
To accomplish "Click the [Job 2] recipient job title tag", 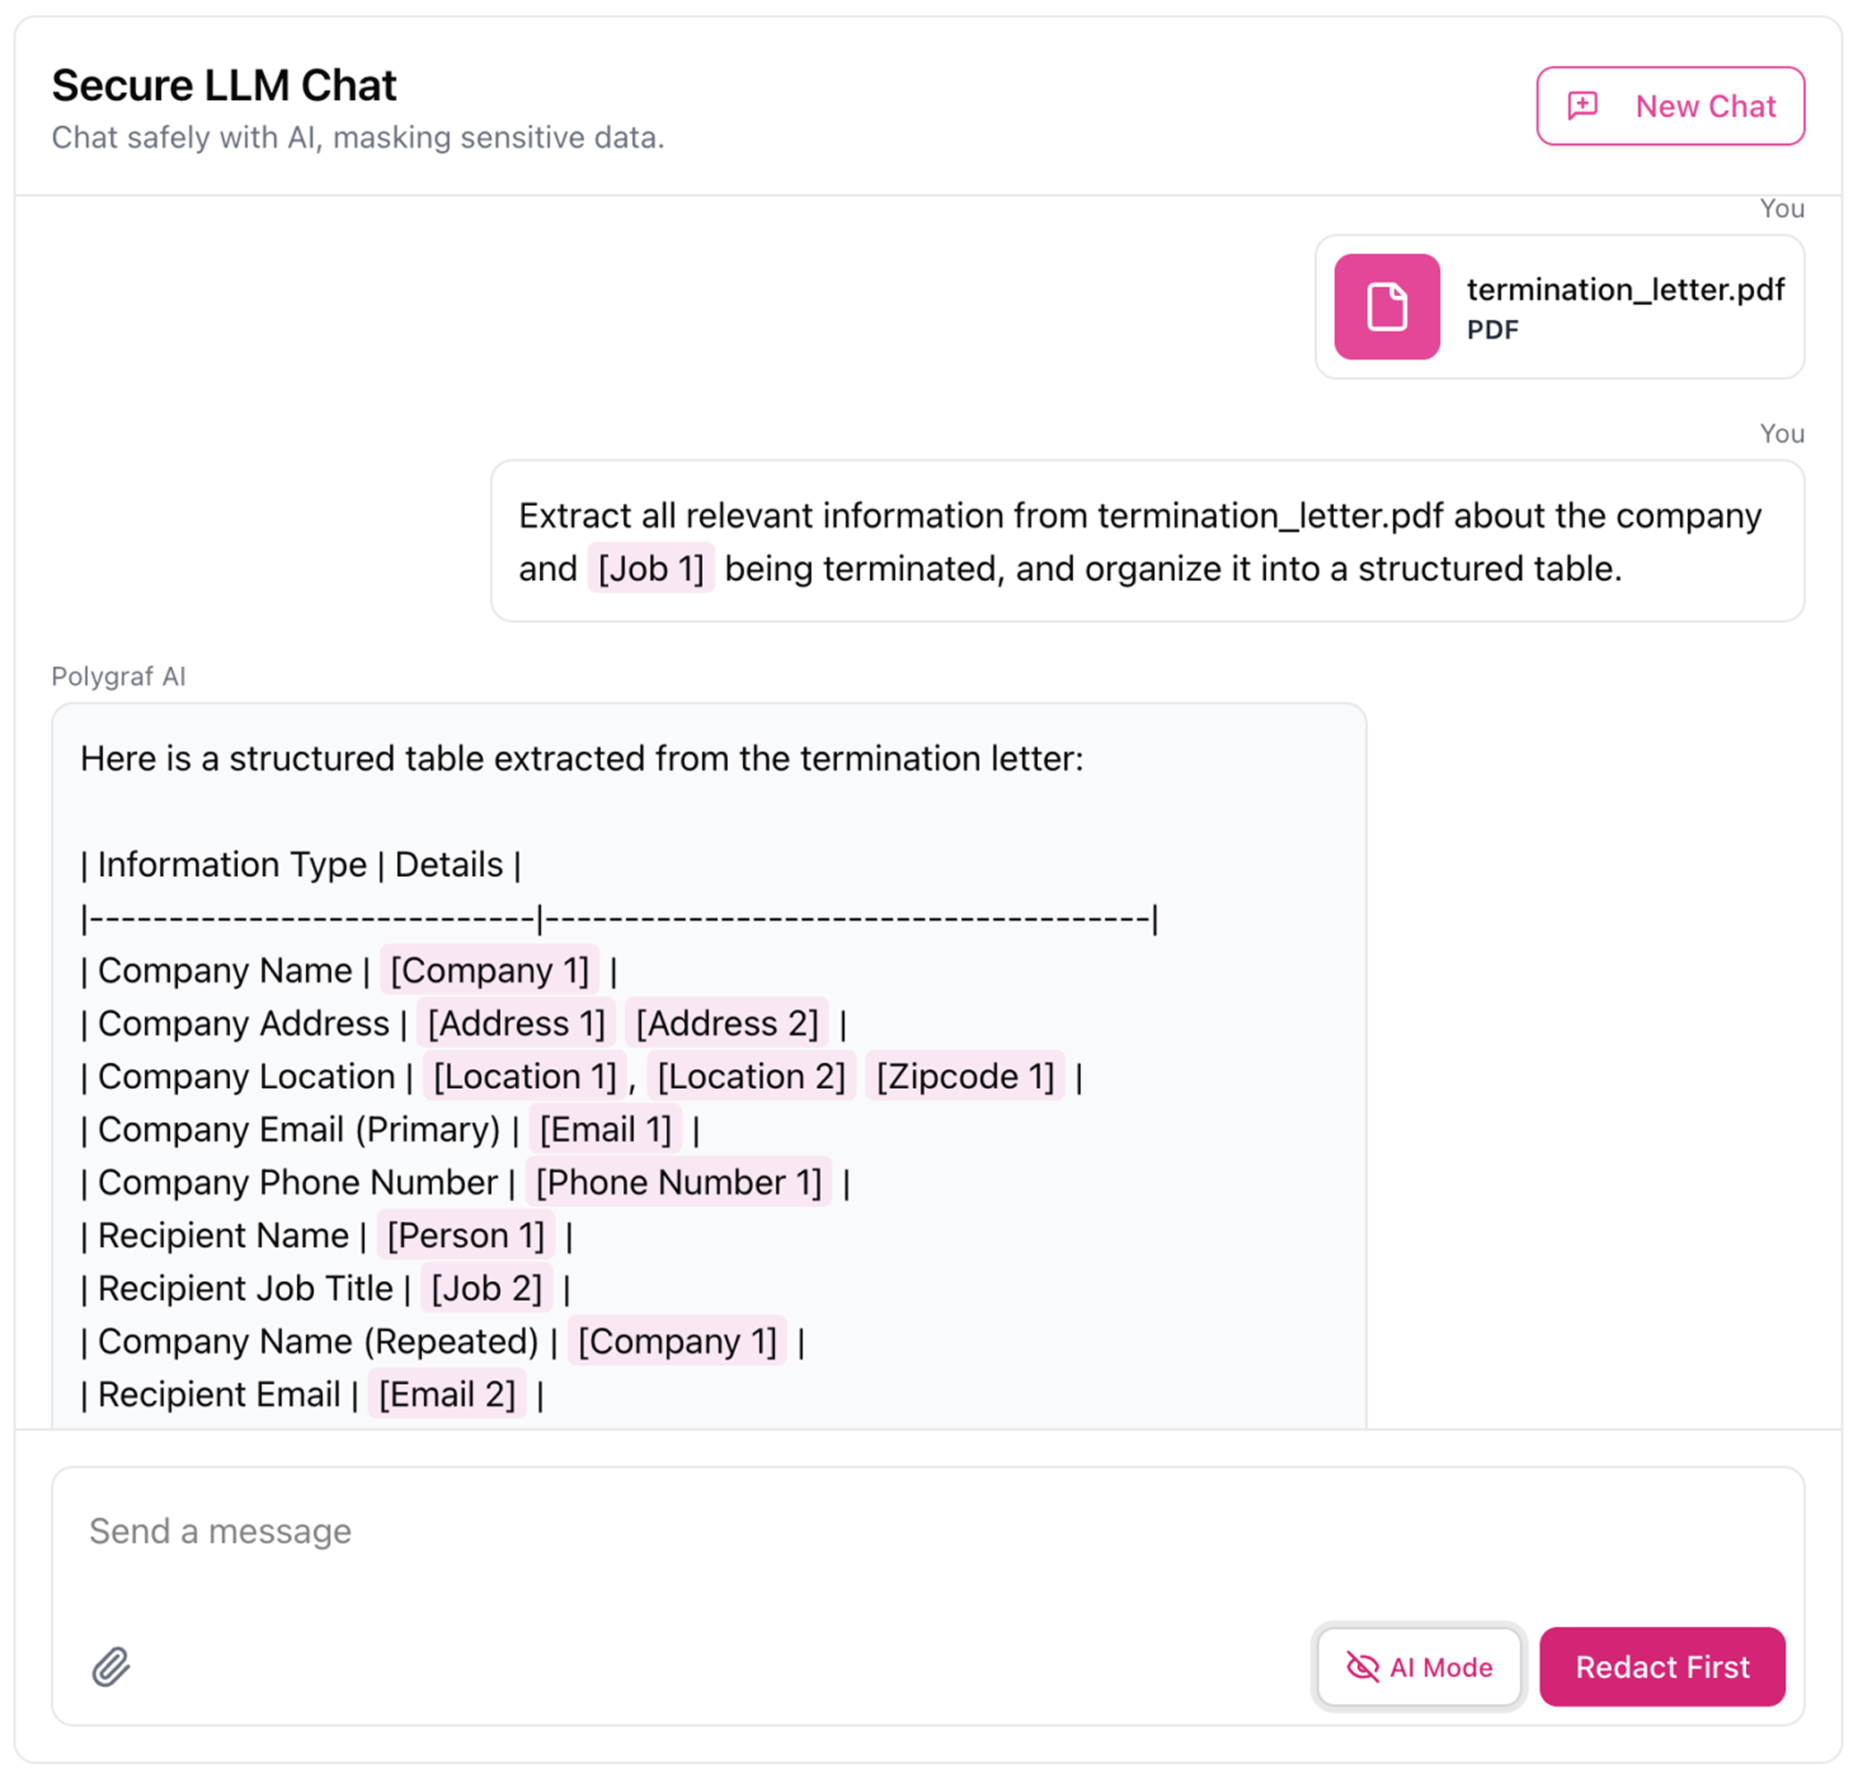I will [x=486, y=1288].
